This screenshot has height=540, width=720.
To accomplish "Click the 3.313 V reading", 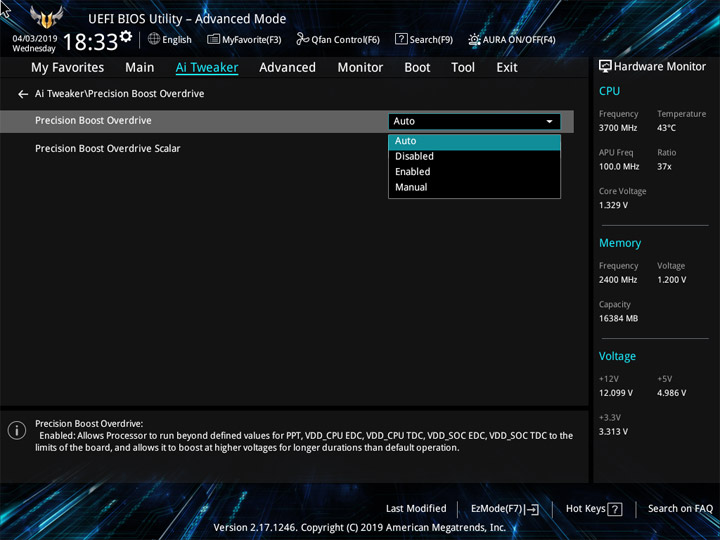I will (613, 432).
